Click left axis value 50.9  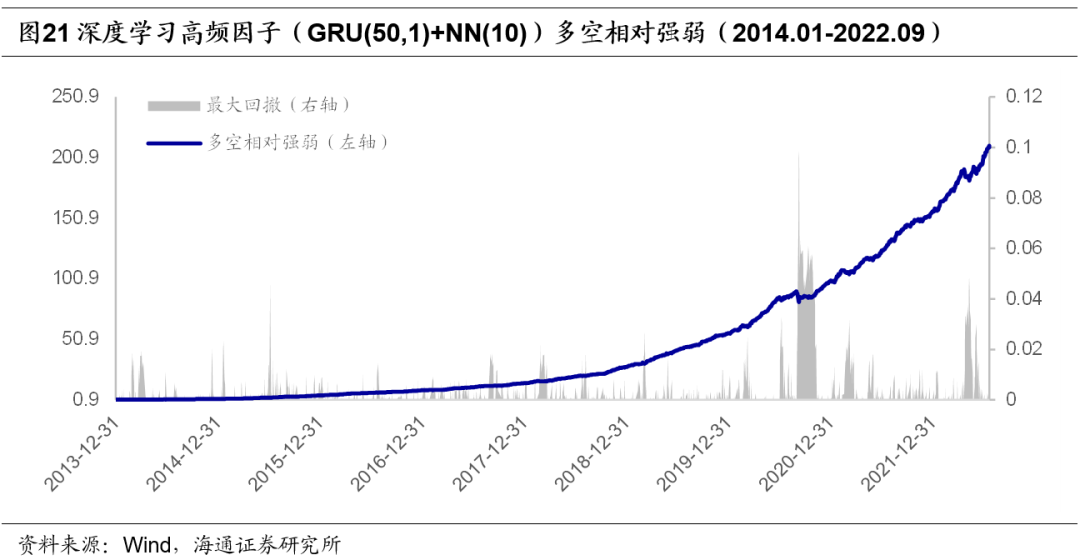point(81,339)
